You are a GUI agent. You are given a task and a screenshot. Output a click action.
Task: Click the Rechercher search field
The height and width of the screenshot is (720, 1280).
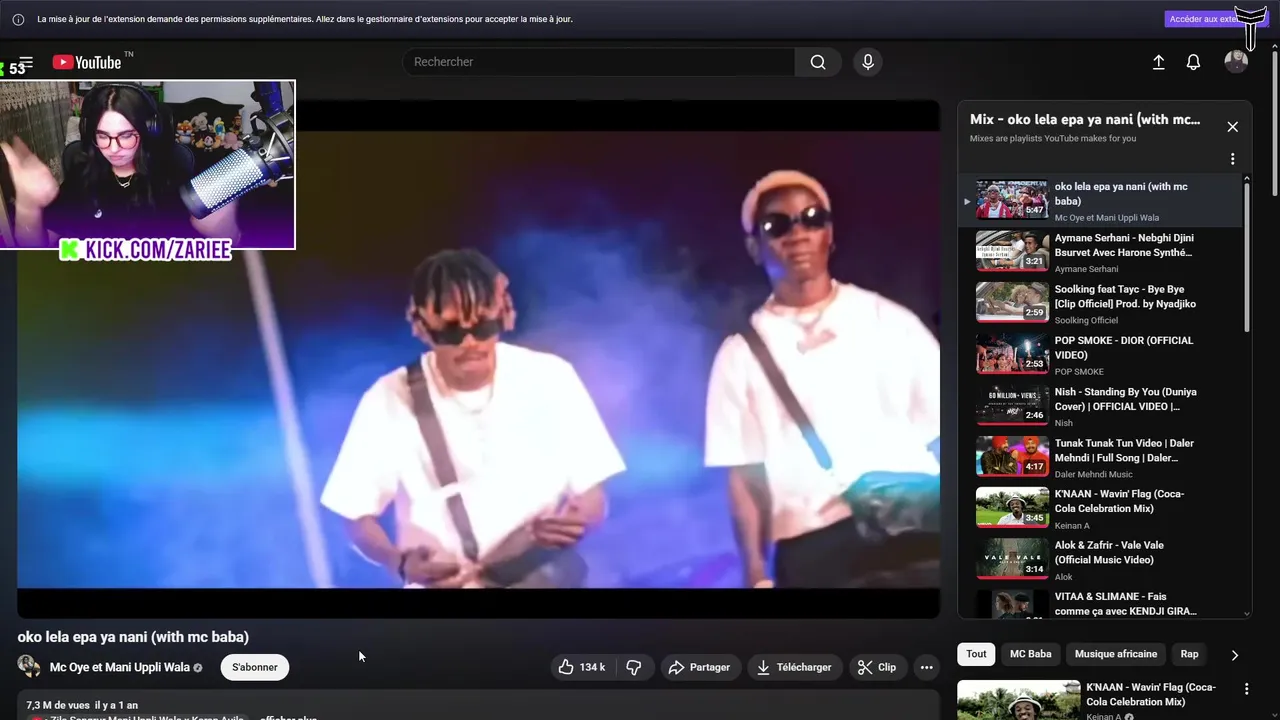pos(598,62)
